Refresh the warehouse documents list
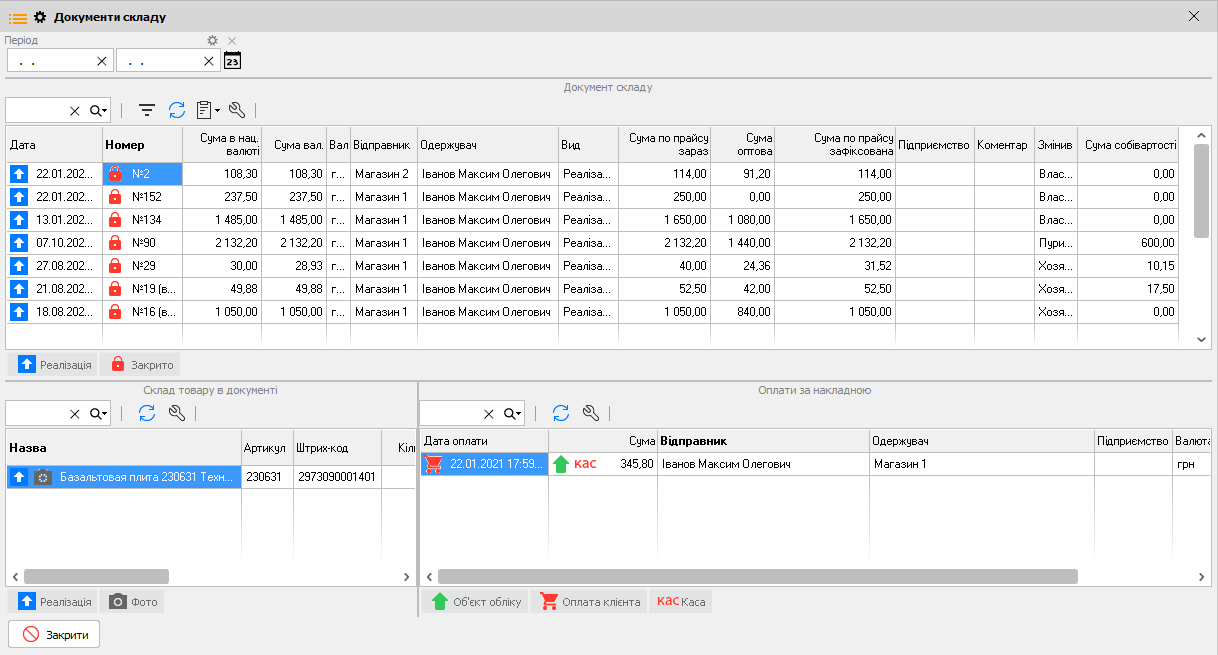This screenshot has height=655, width=1218. click(x=177, y=111)
